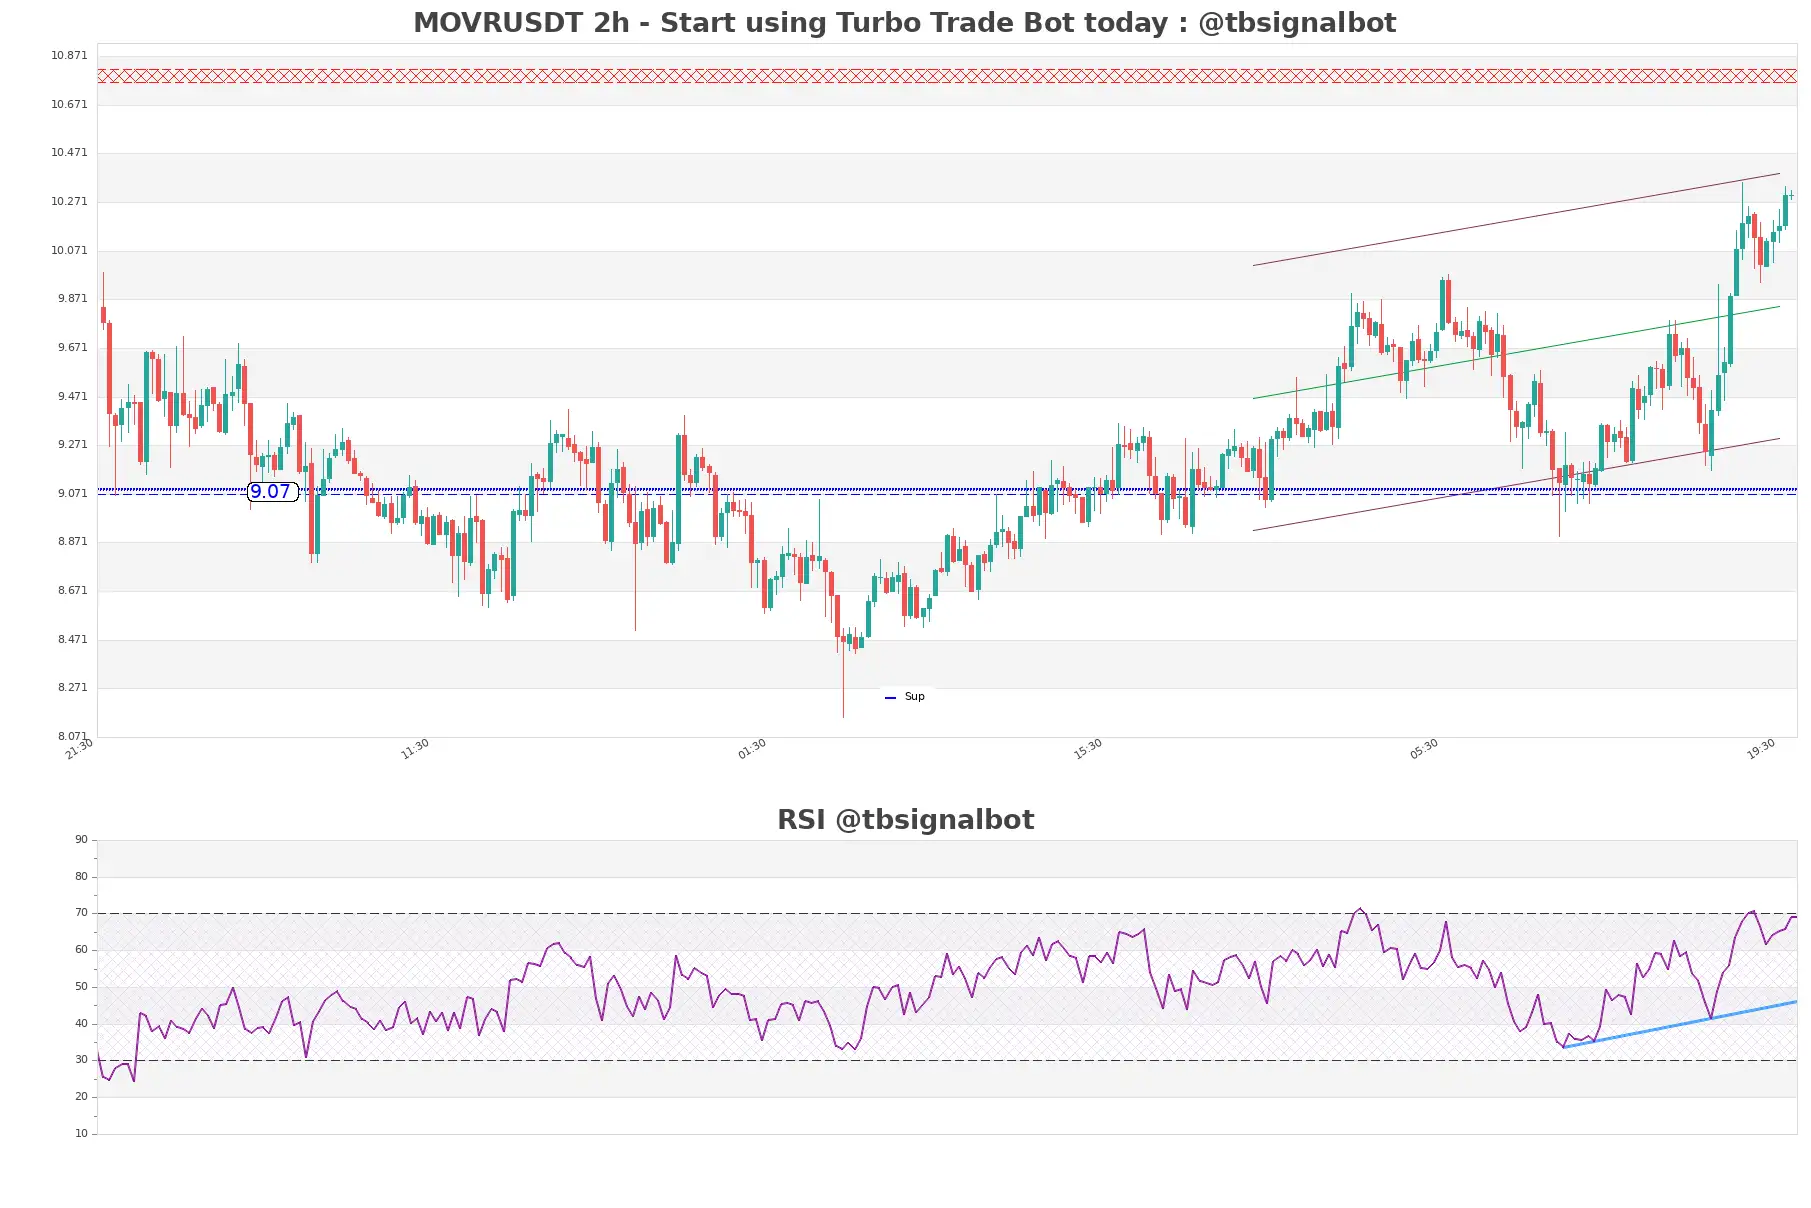
Task: Click the 21:30 time axis label
Action: (x=79, y=749)
